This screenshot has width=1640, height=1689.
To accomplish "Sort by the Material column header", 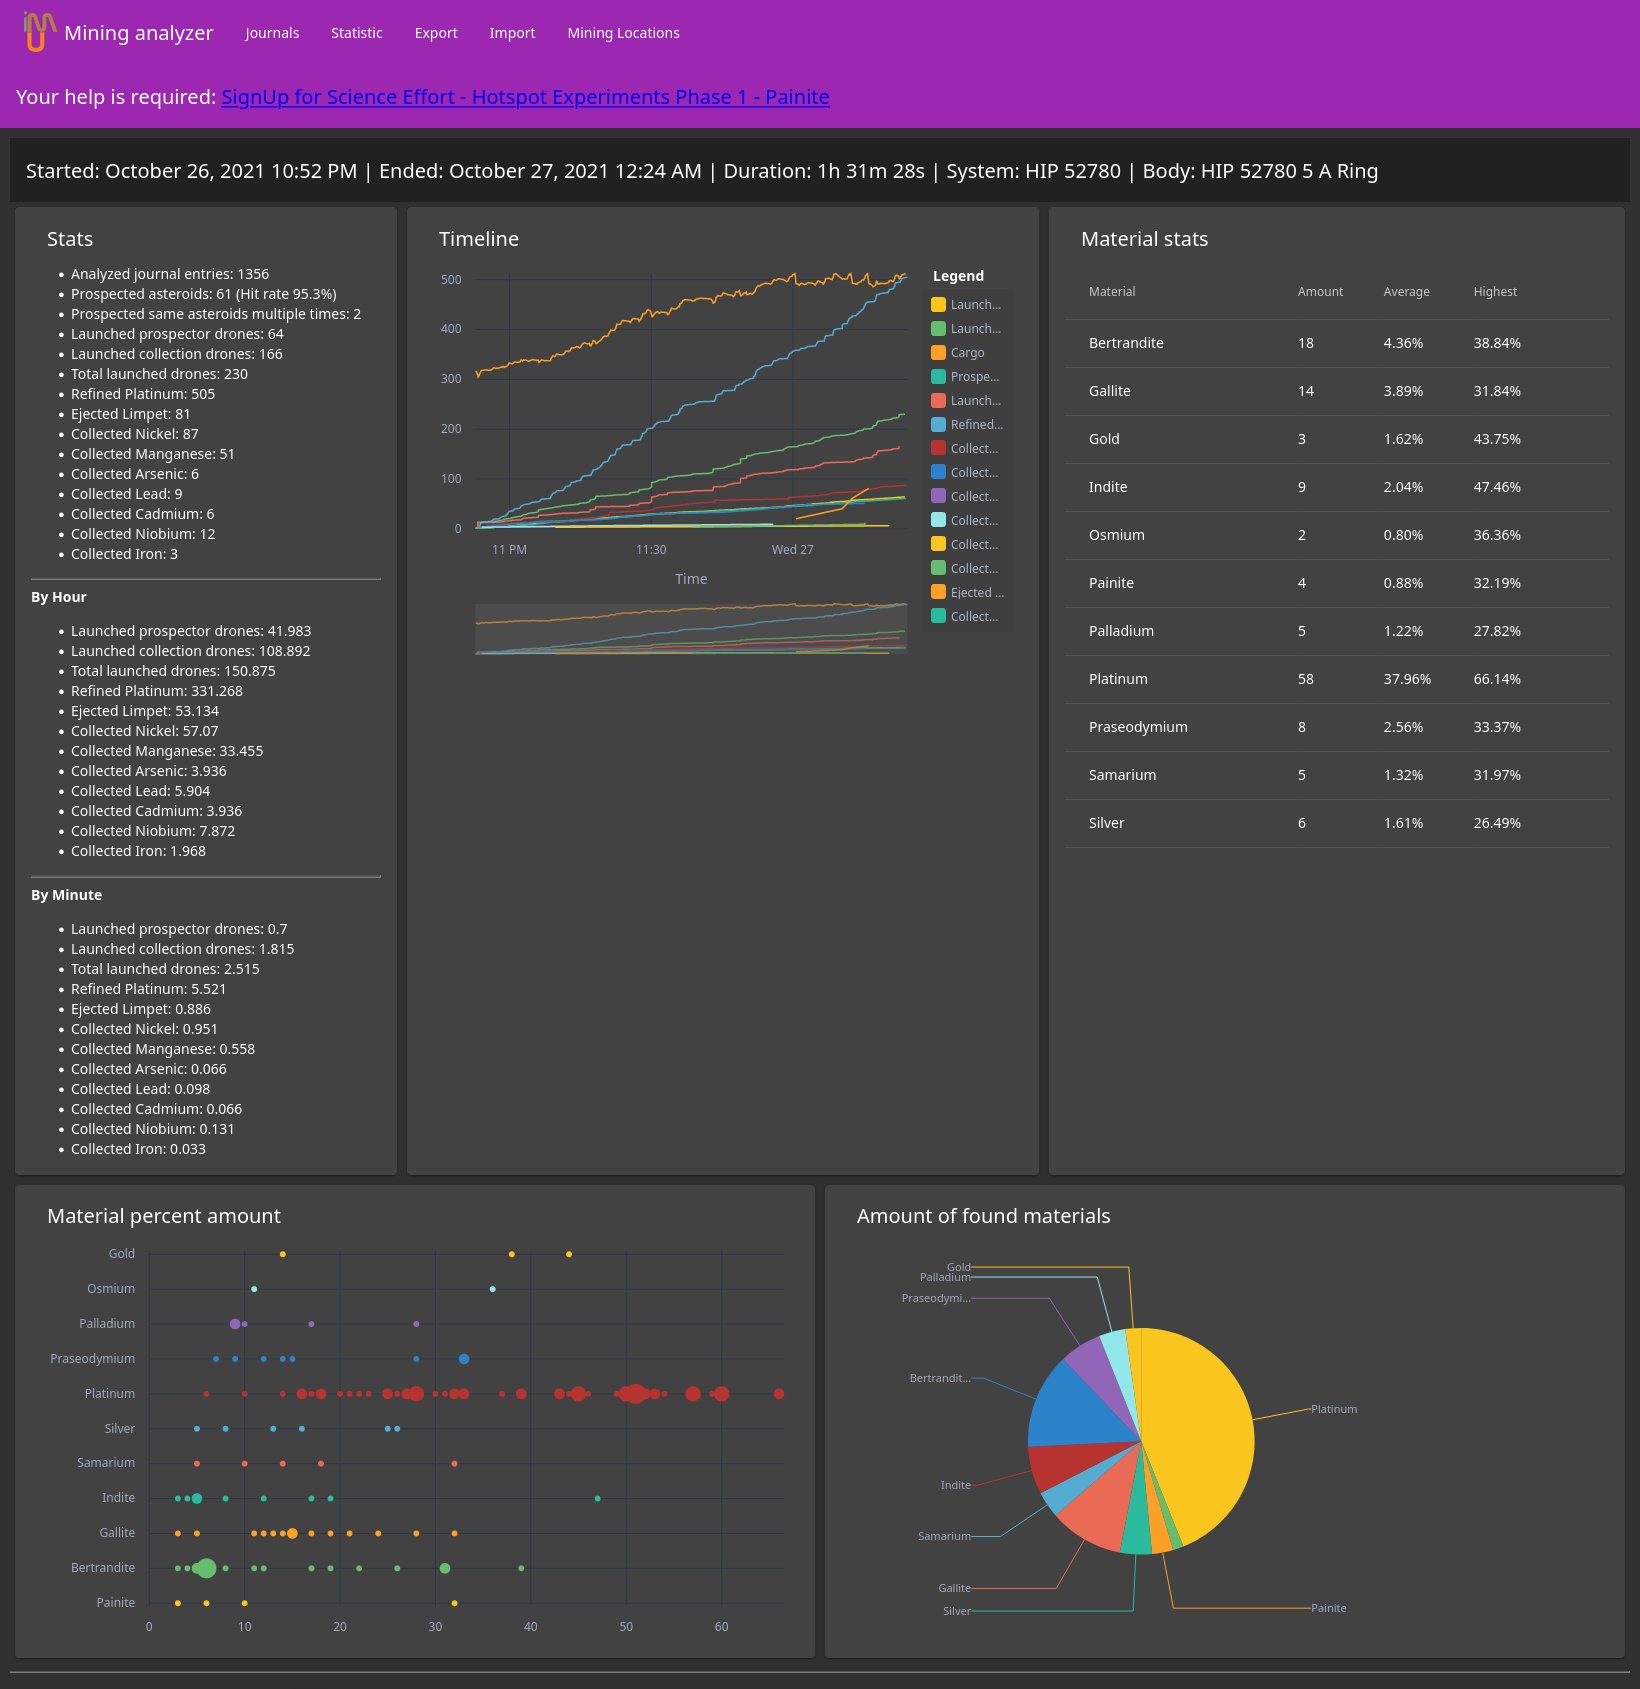I will pyautogui.click(x=1112, y=292).
